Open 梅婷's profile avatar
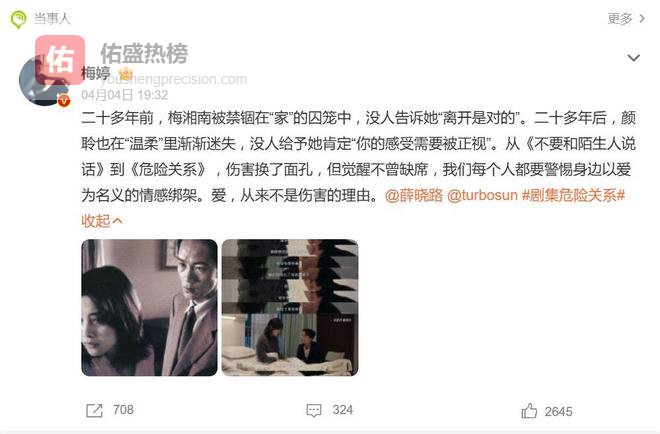660x434 pixels. coord(44,81)
